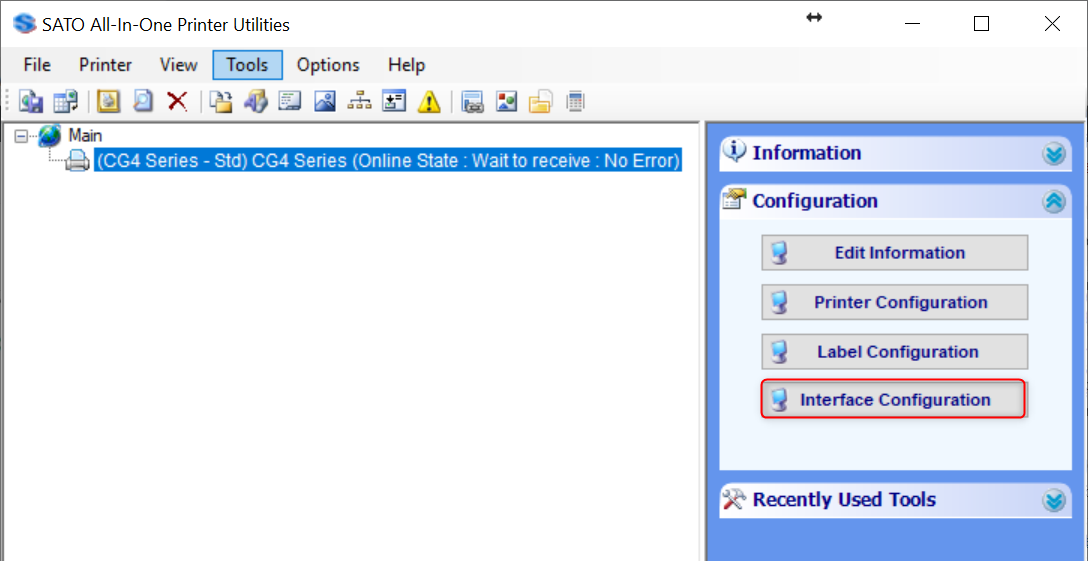Open the Tools menu
The height and width of the screenshot is (561, 1088).
click(247, 65)
